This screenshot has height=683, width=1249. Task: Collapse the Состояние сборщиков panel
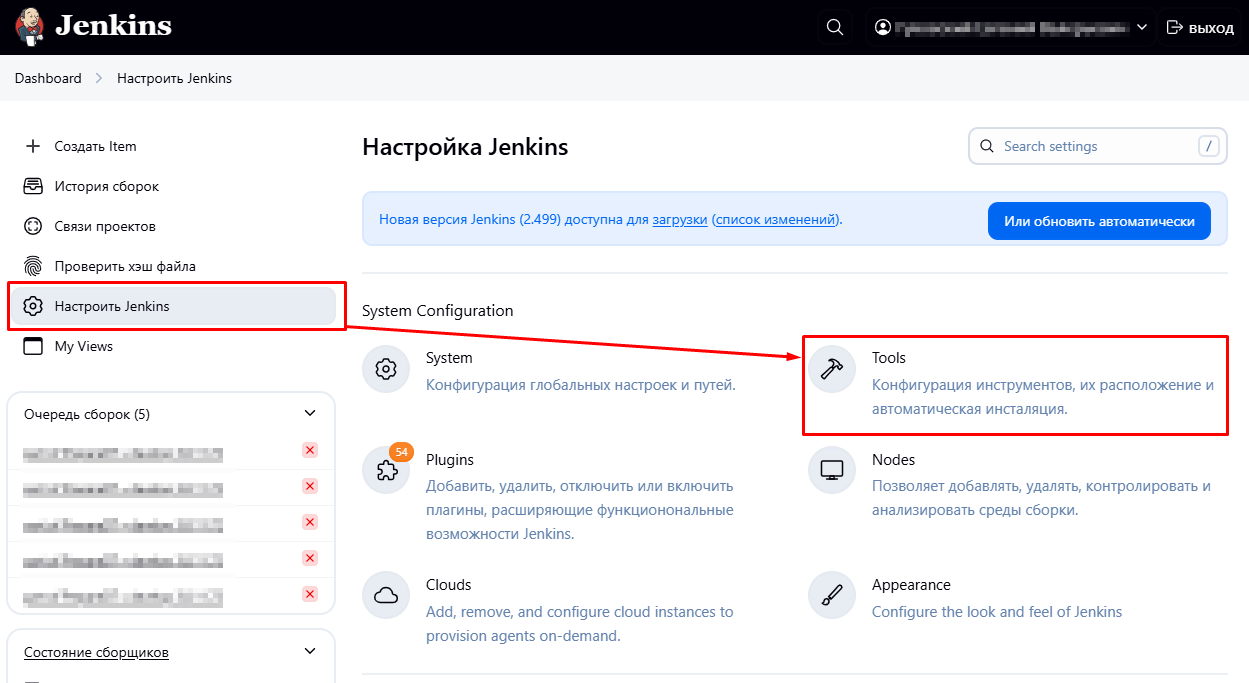tap(309, 652)
